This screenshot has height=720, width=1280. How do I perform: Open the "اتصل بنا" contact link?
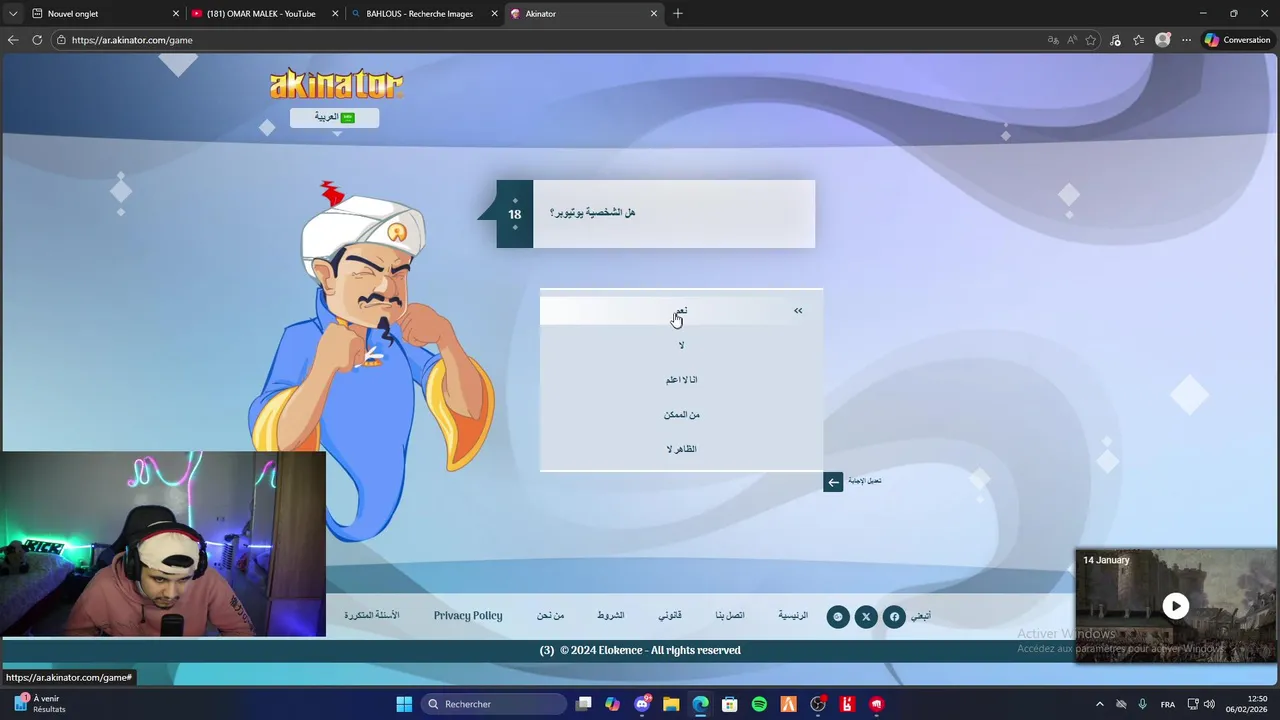pyautogui.click(x=730, y=616)
